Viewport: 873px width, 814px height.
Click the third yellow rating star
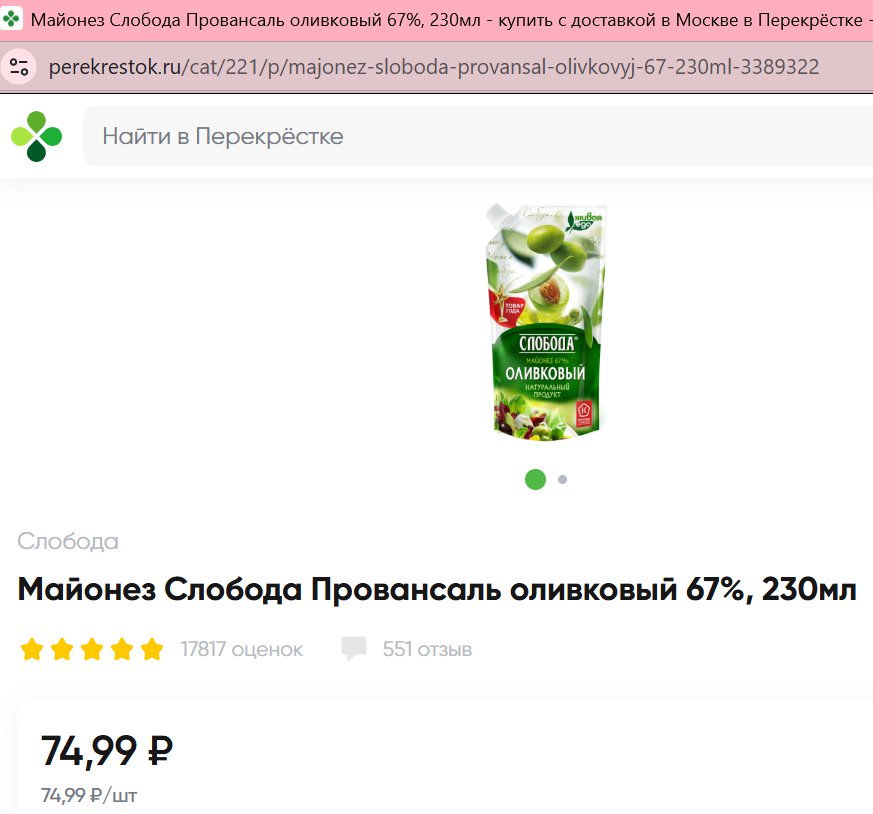[x=92, y=649]
